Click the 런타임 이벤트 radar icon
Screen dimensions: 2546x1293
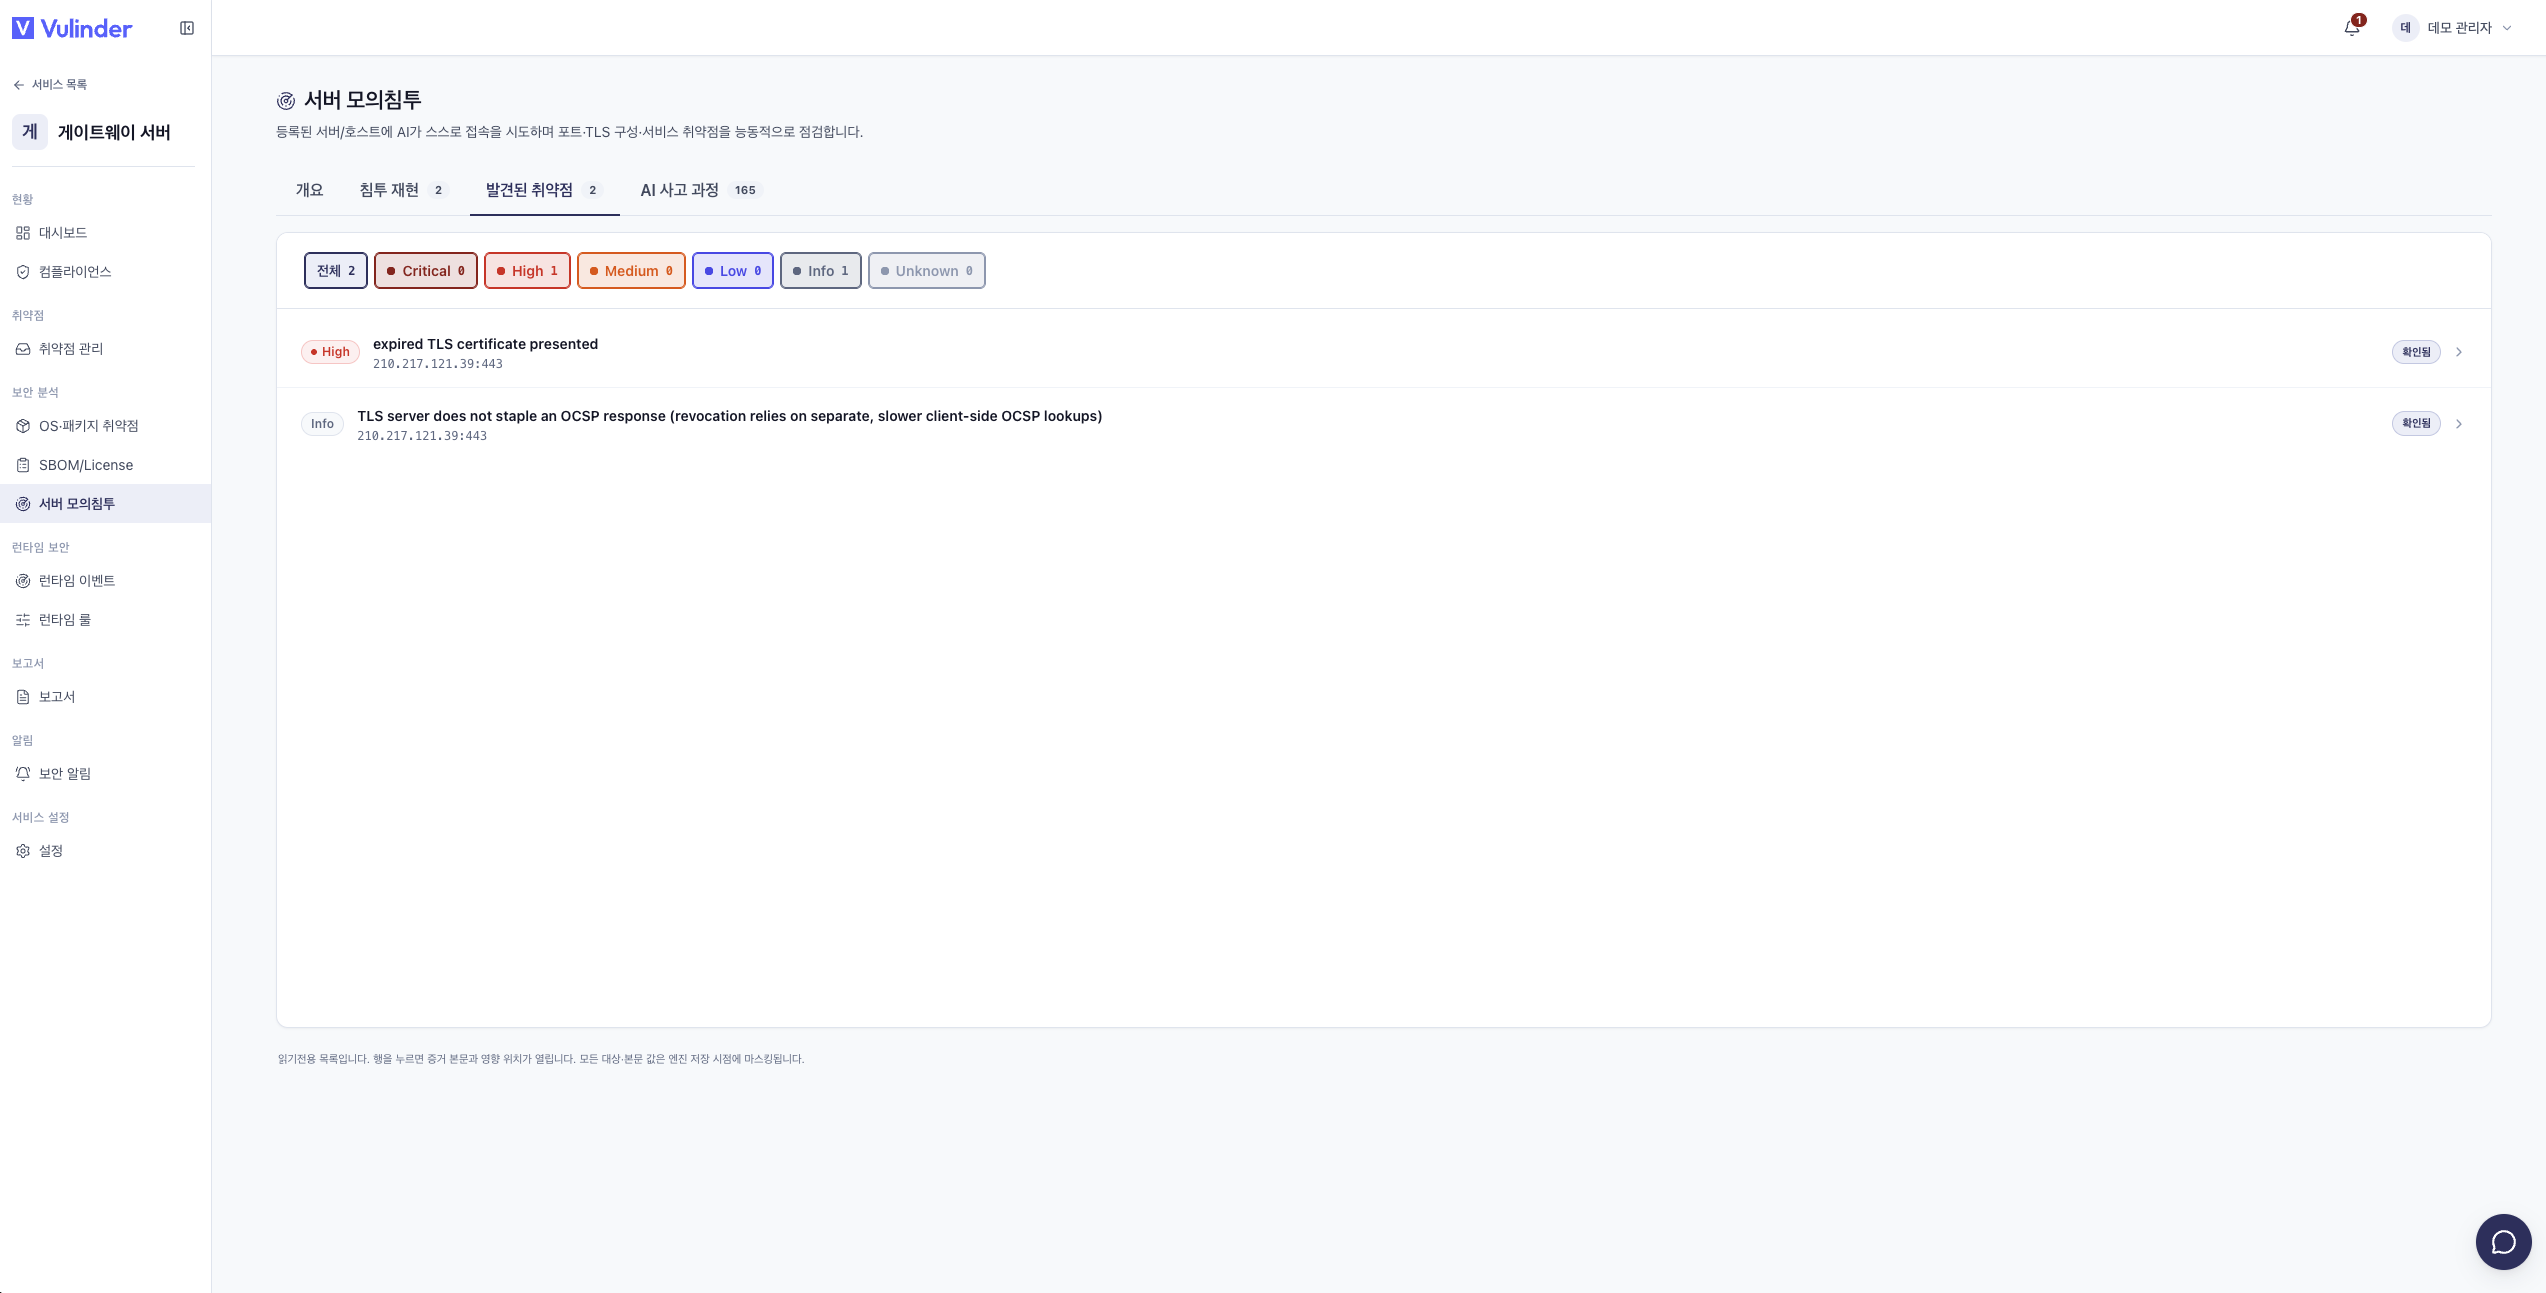[x=23, y=581]
